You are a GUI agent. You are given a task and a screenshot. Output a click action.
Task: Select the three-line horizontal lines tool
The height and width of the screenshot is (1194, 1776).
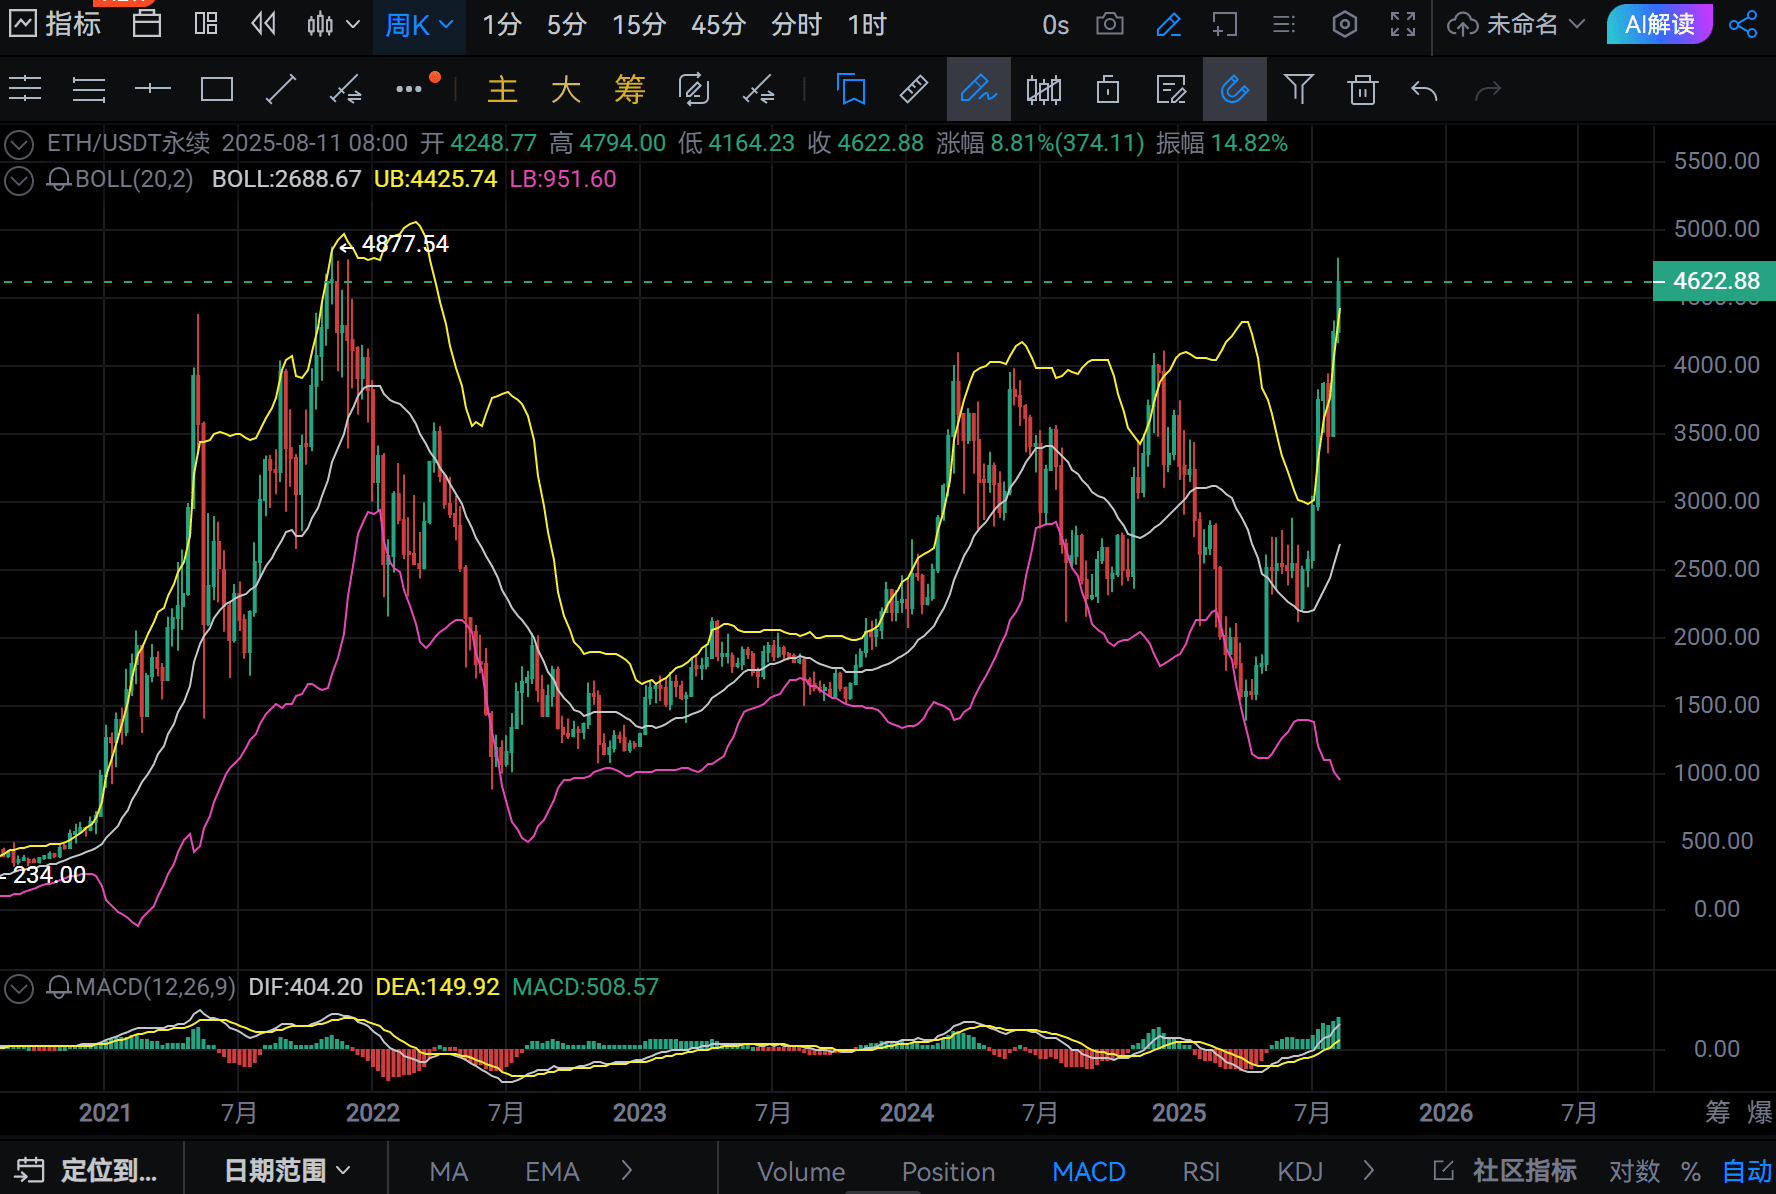click(x=25, y=90)
